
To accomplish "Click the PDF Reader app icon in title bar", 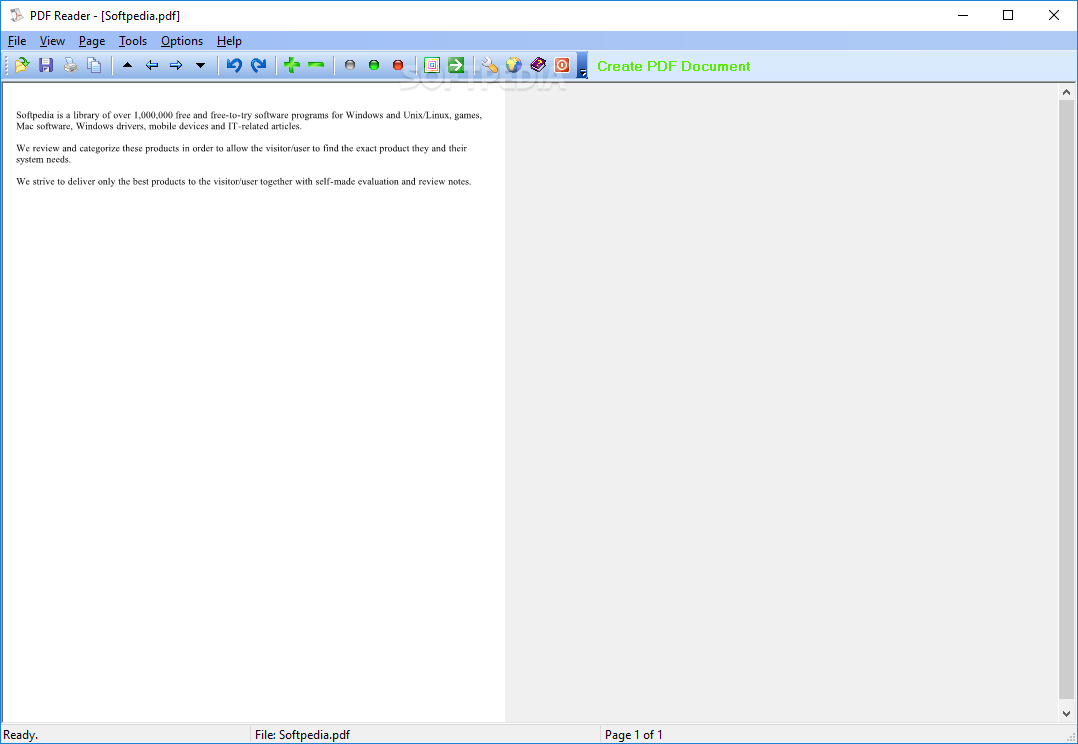I will [x=16, y=15].
